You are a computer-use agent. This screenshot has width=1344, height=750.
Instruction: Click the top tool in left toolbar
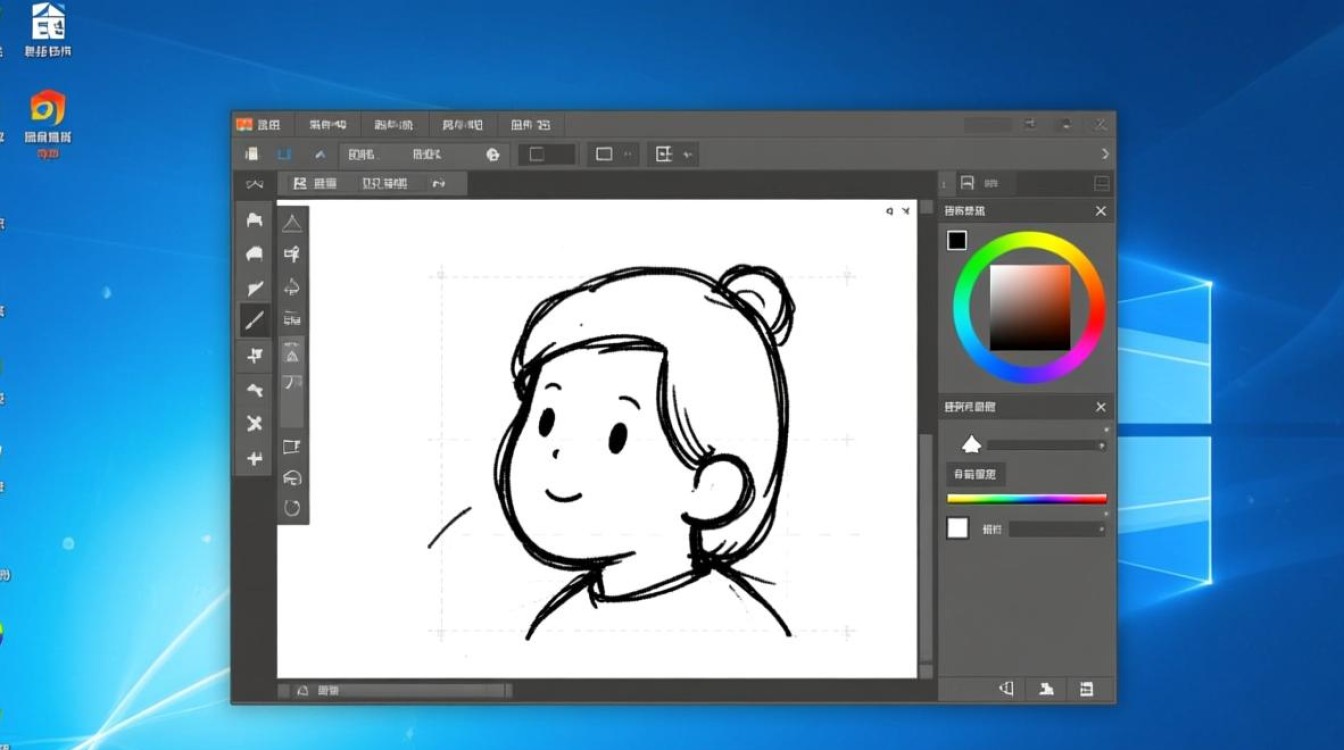[x=255, y=220]
